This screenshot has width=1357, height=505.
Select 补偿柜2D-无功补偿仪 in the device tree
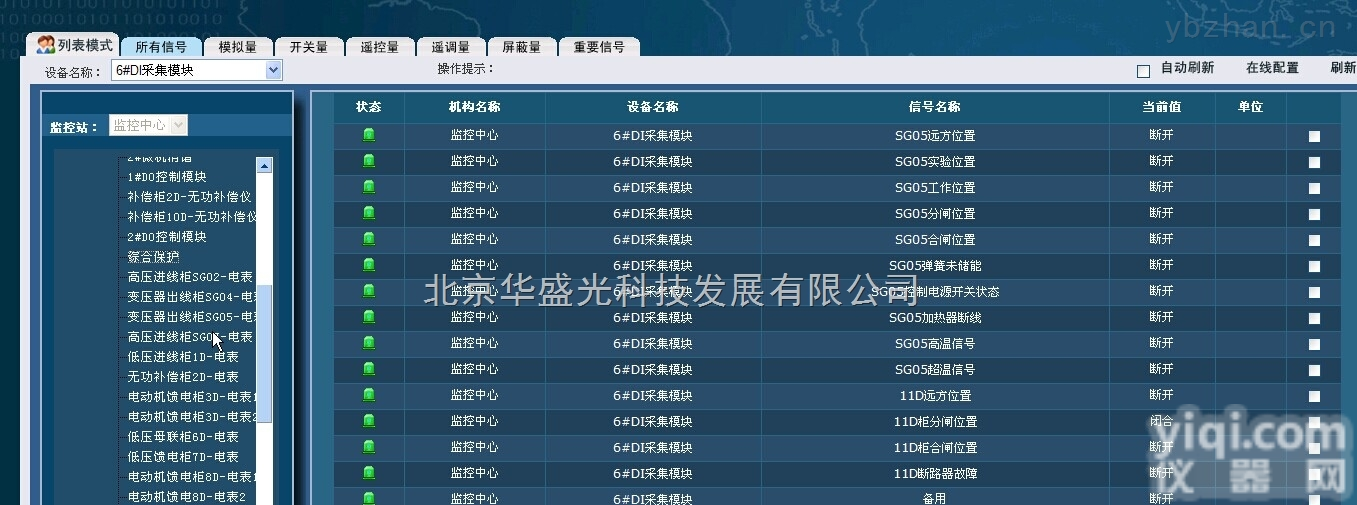point(189,197)
